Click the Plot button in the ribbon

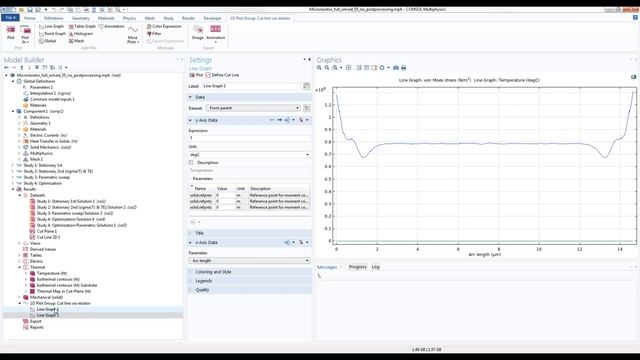pyautogui.click(x=11, y=32)
